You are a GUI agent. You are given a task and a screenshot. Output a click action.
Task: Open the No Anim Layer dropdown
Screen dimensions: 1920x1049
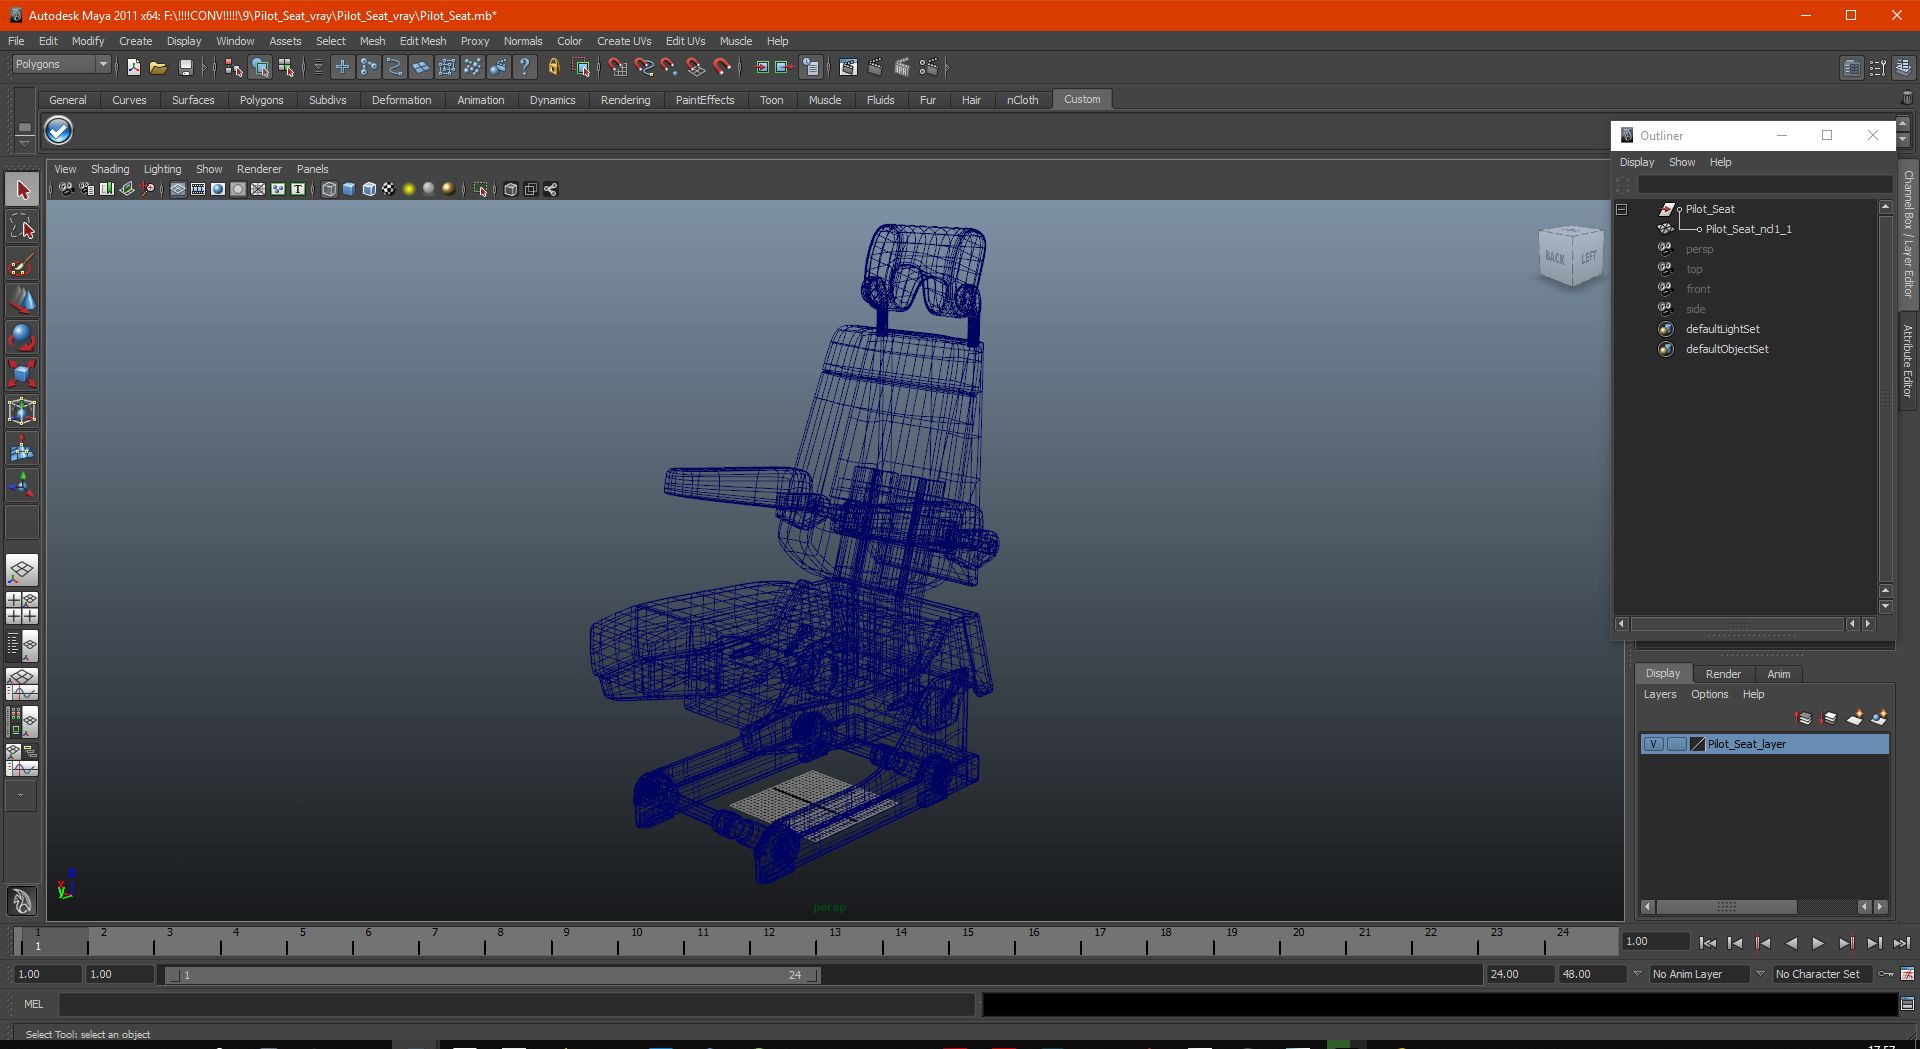(x=1699, y=974)
